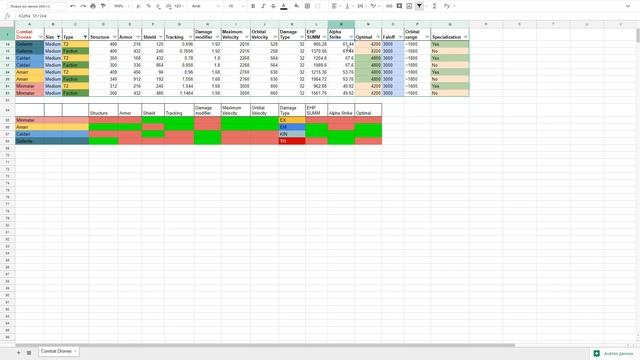Select the cell with value 1989.6
Viewport: 640px width, 360px height.
316,65
